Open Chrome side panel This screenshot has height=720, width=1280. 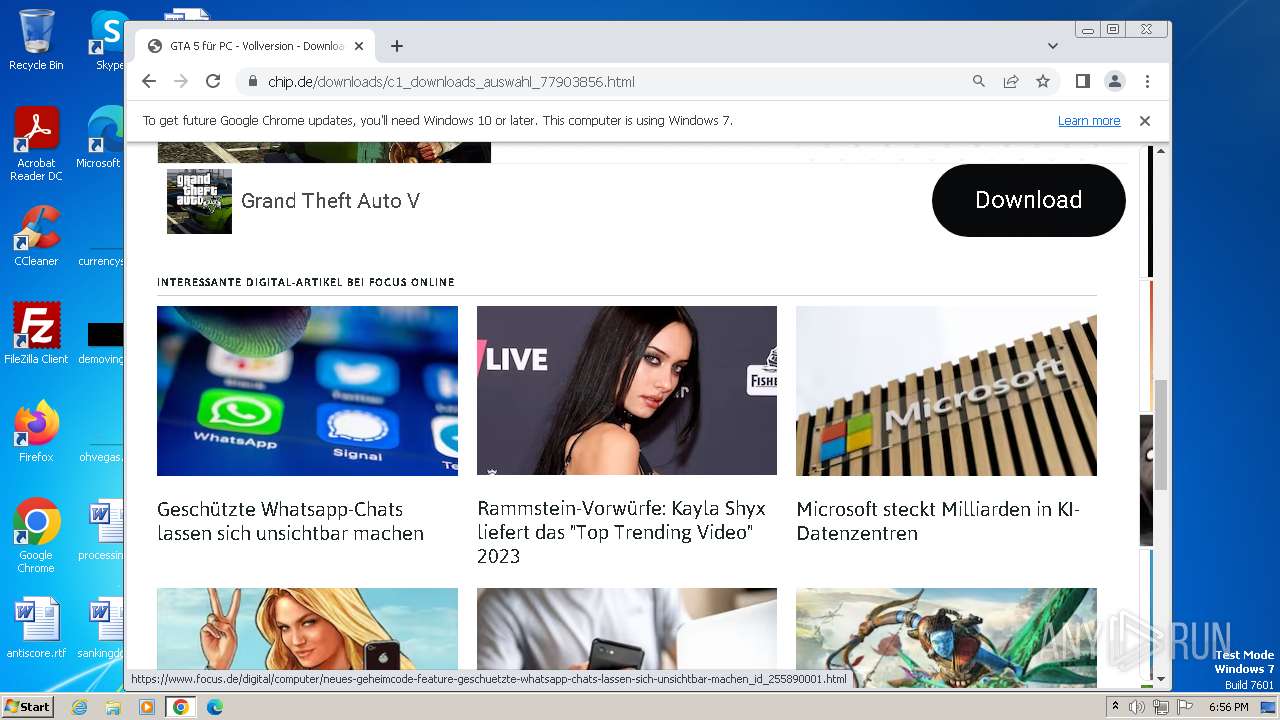[x=1082, y=81]
